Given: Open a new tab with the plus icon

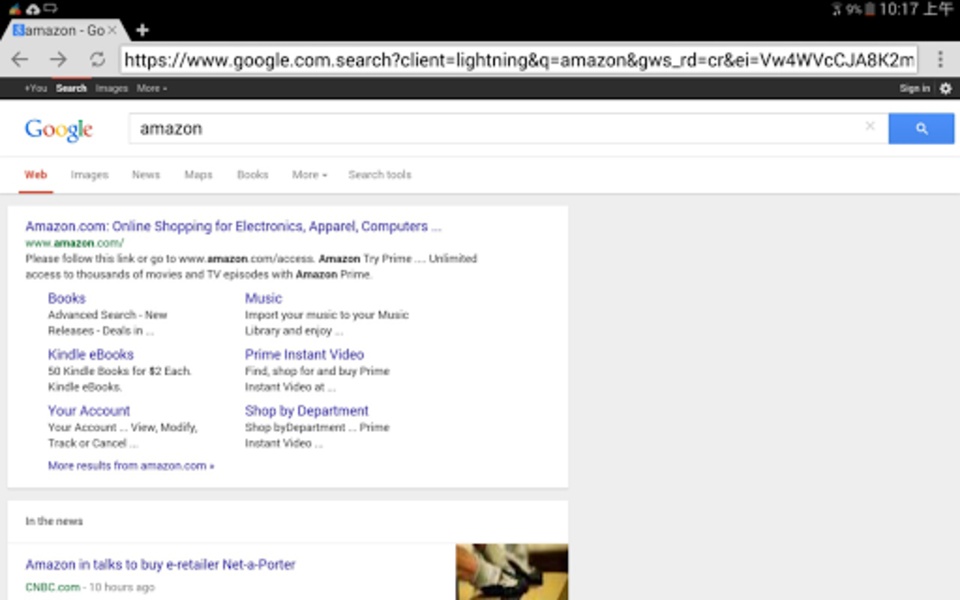Looking at the screenshot, I should (142, 30).
